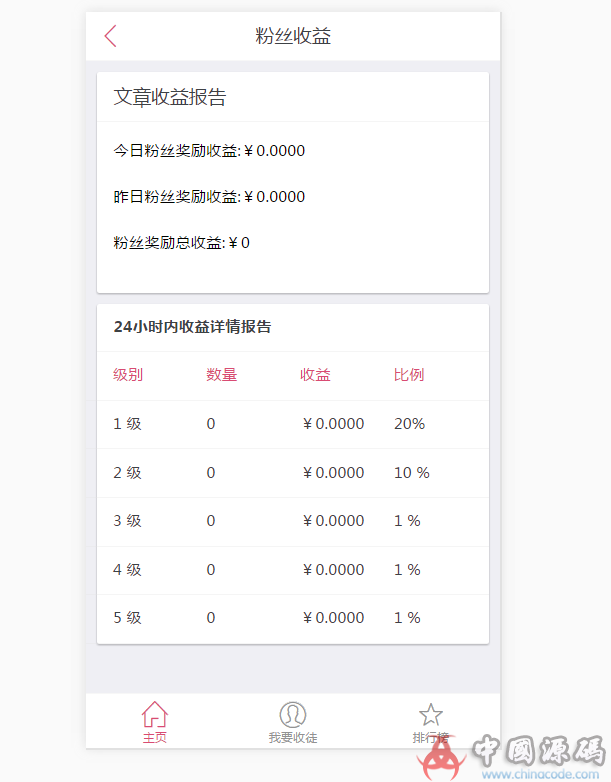Click the 粉丝收益 page title
This screenshot has height=782, width=611.
click(293, 36)
